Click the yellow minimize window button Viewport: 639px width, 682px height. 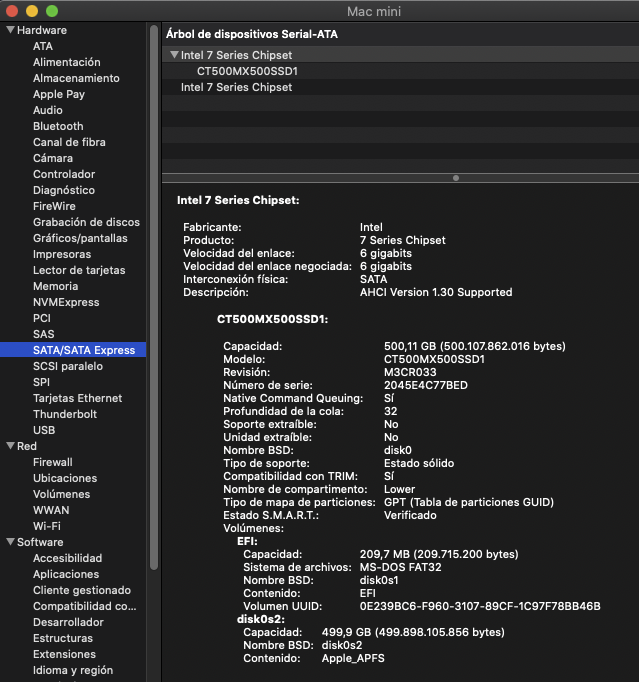[32, 11]
